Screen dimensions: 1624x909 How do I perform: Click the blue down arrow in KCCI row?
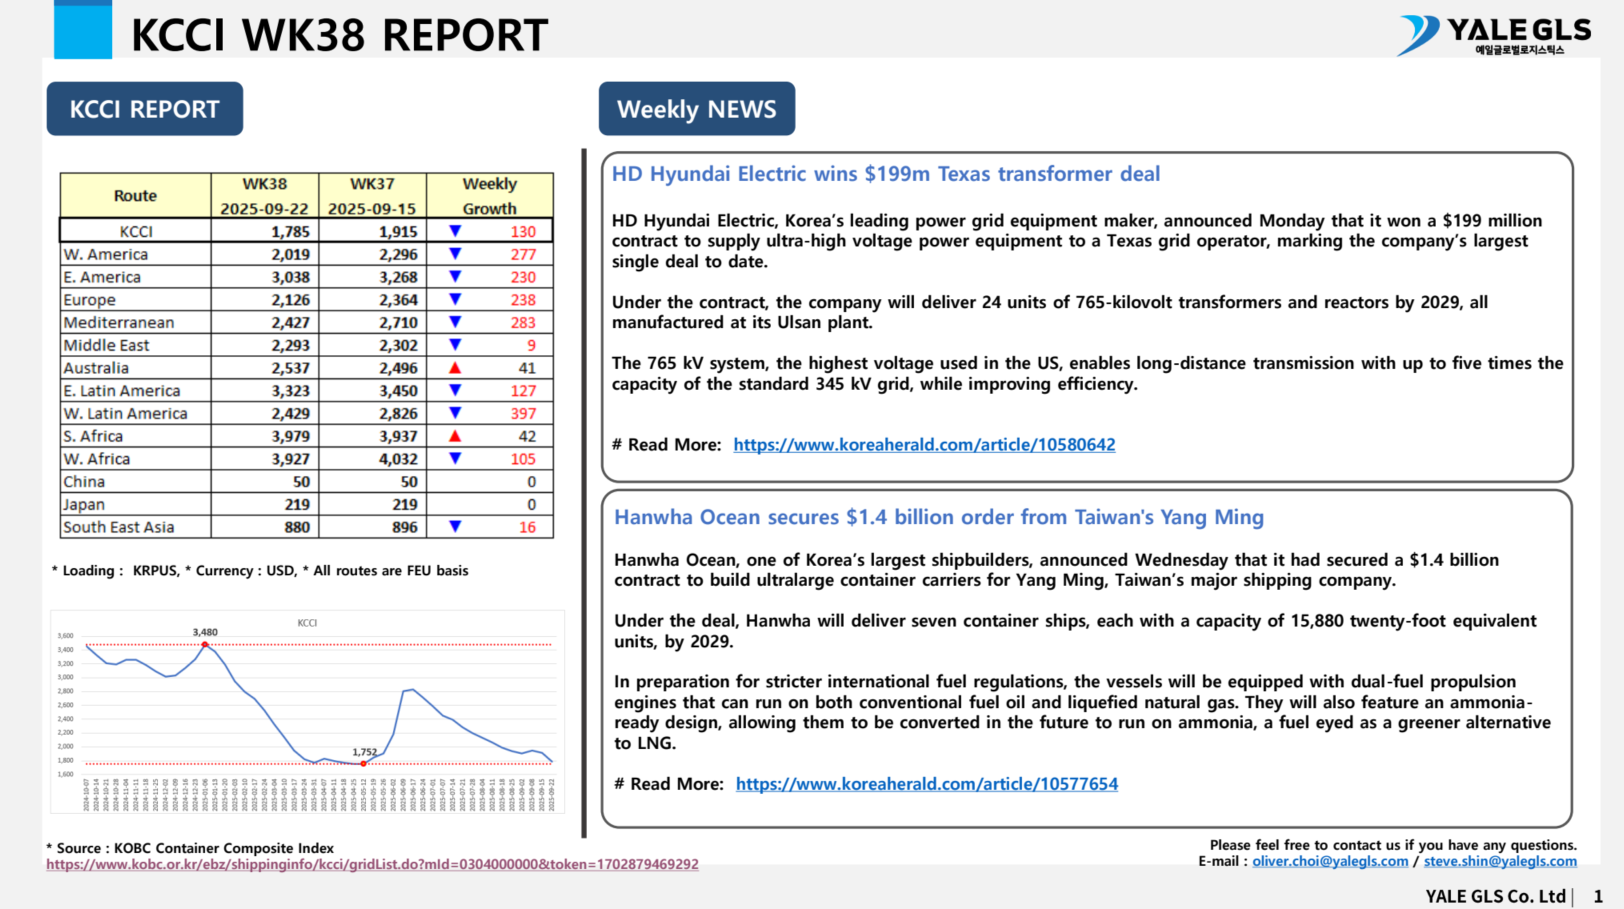[x=455, y=231]
